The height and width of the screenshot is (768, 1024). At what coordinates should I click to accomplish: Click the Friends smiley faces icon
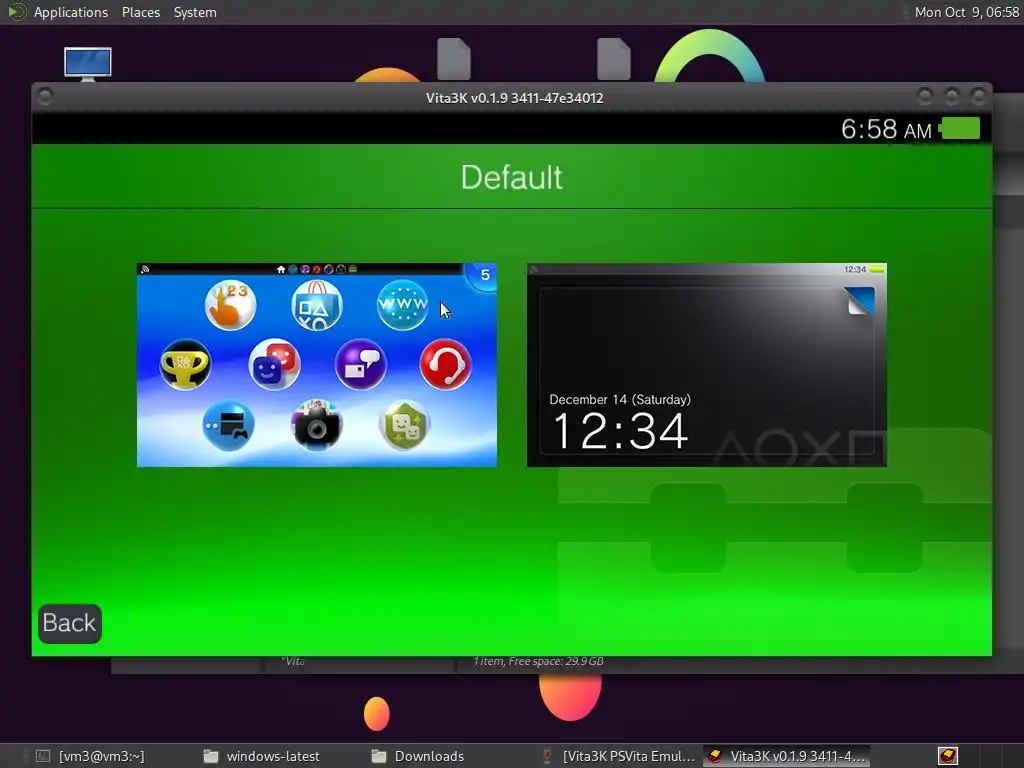pos(274,364)
